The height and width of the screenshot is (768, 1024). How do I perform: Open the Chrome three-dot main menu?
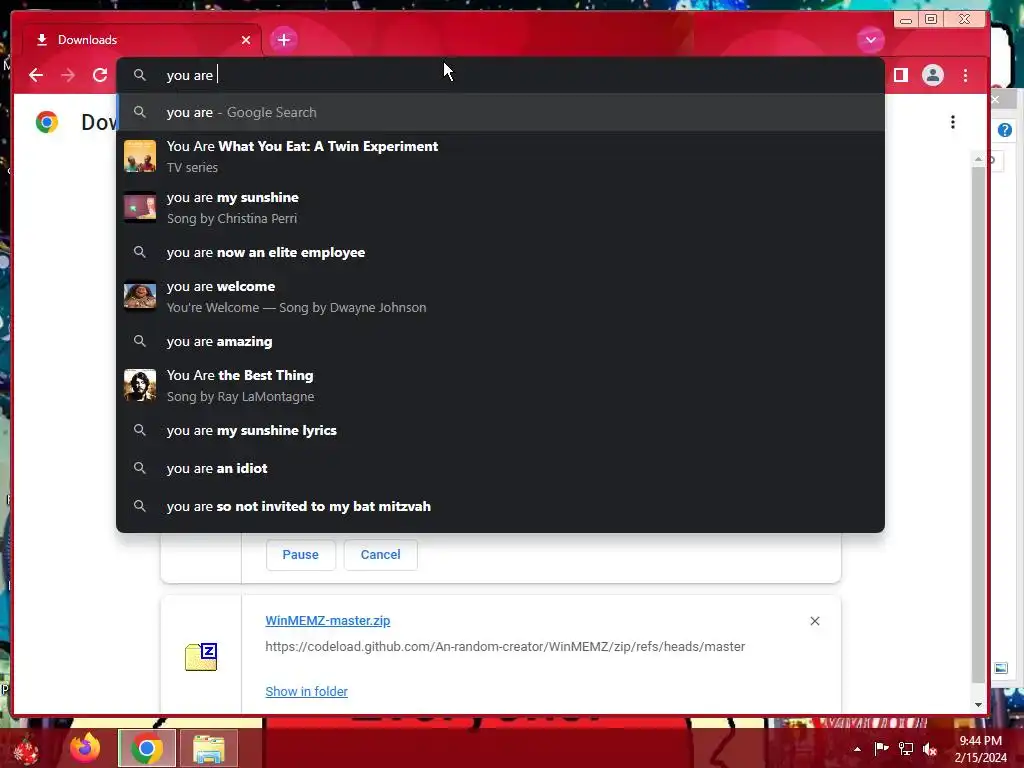(x=965, y=75)
